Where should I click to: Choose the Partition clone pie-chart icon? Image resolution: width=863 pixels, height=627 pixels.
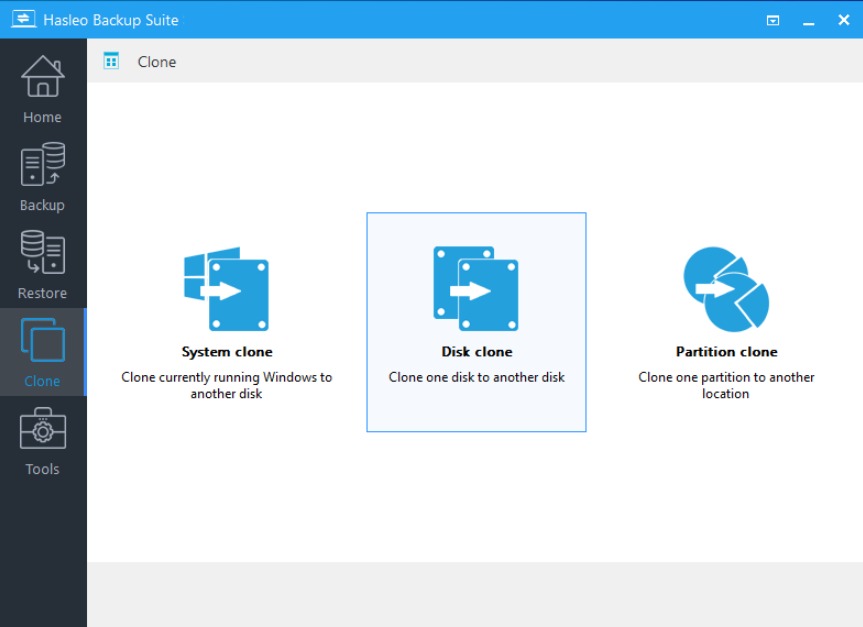(726, 289)
